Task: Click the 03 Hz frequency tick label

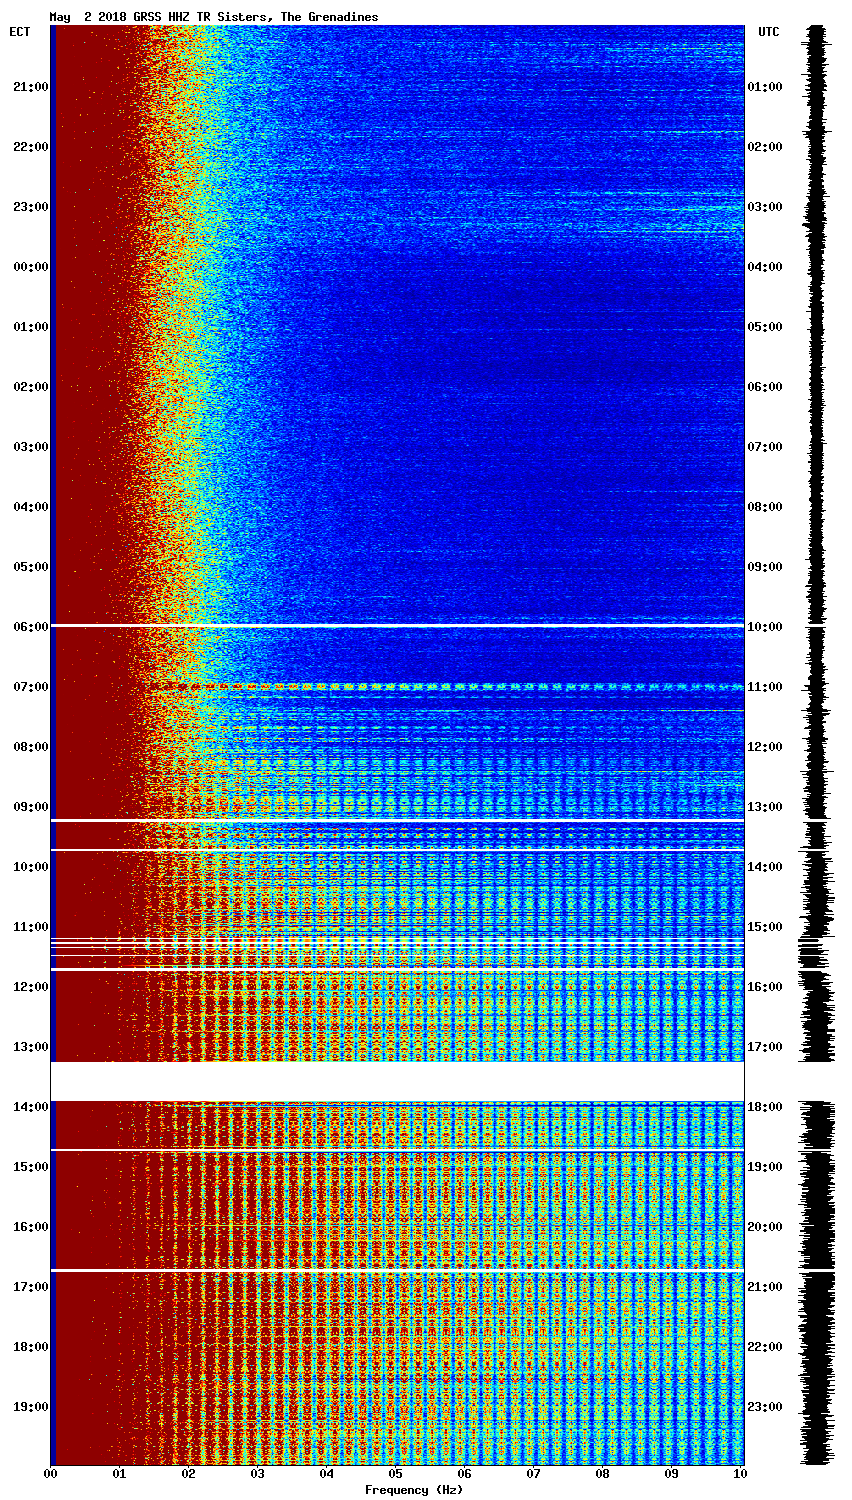Action: point(257,1474)
